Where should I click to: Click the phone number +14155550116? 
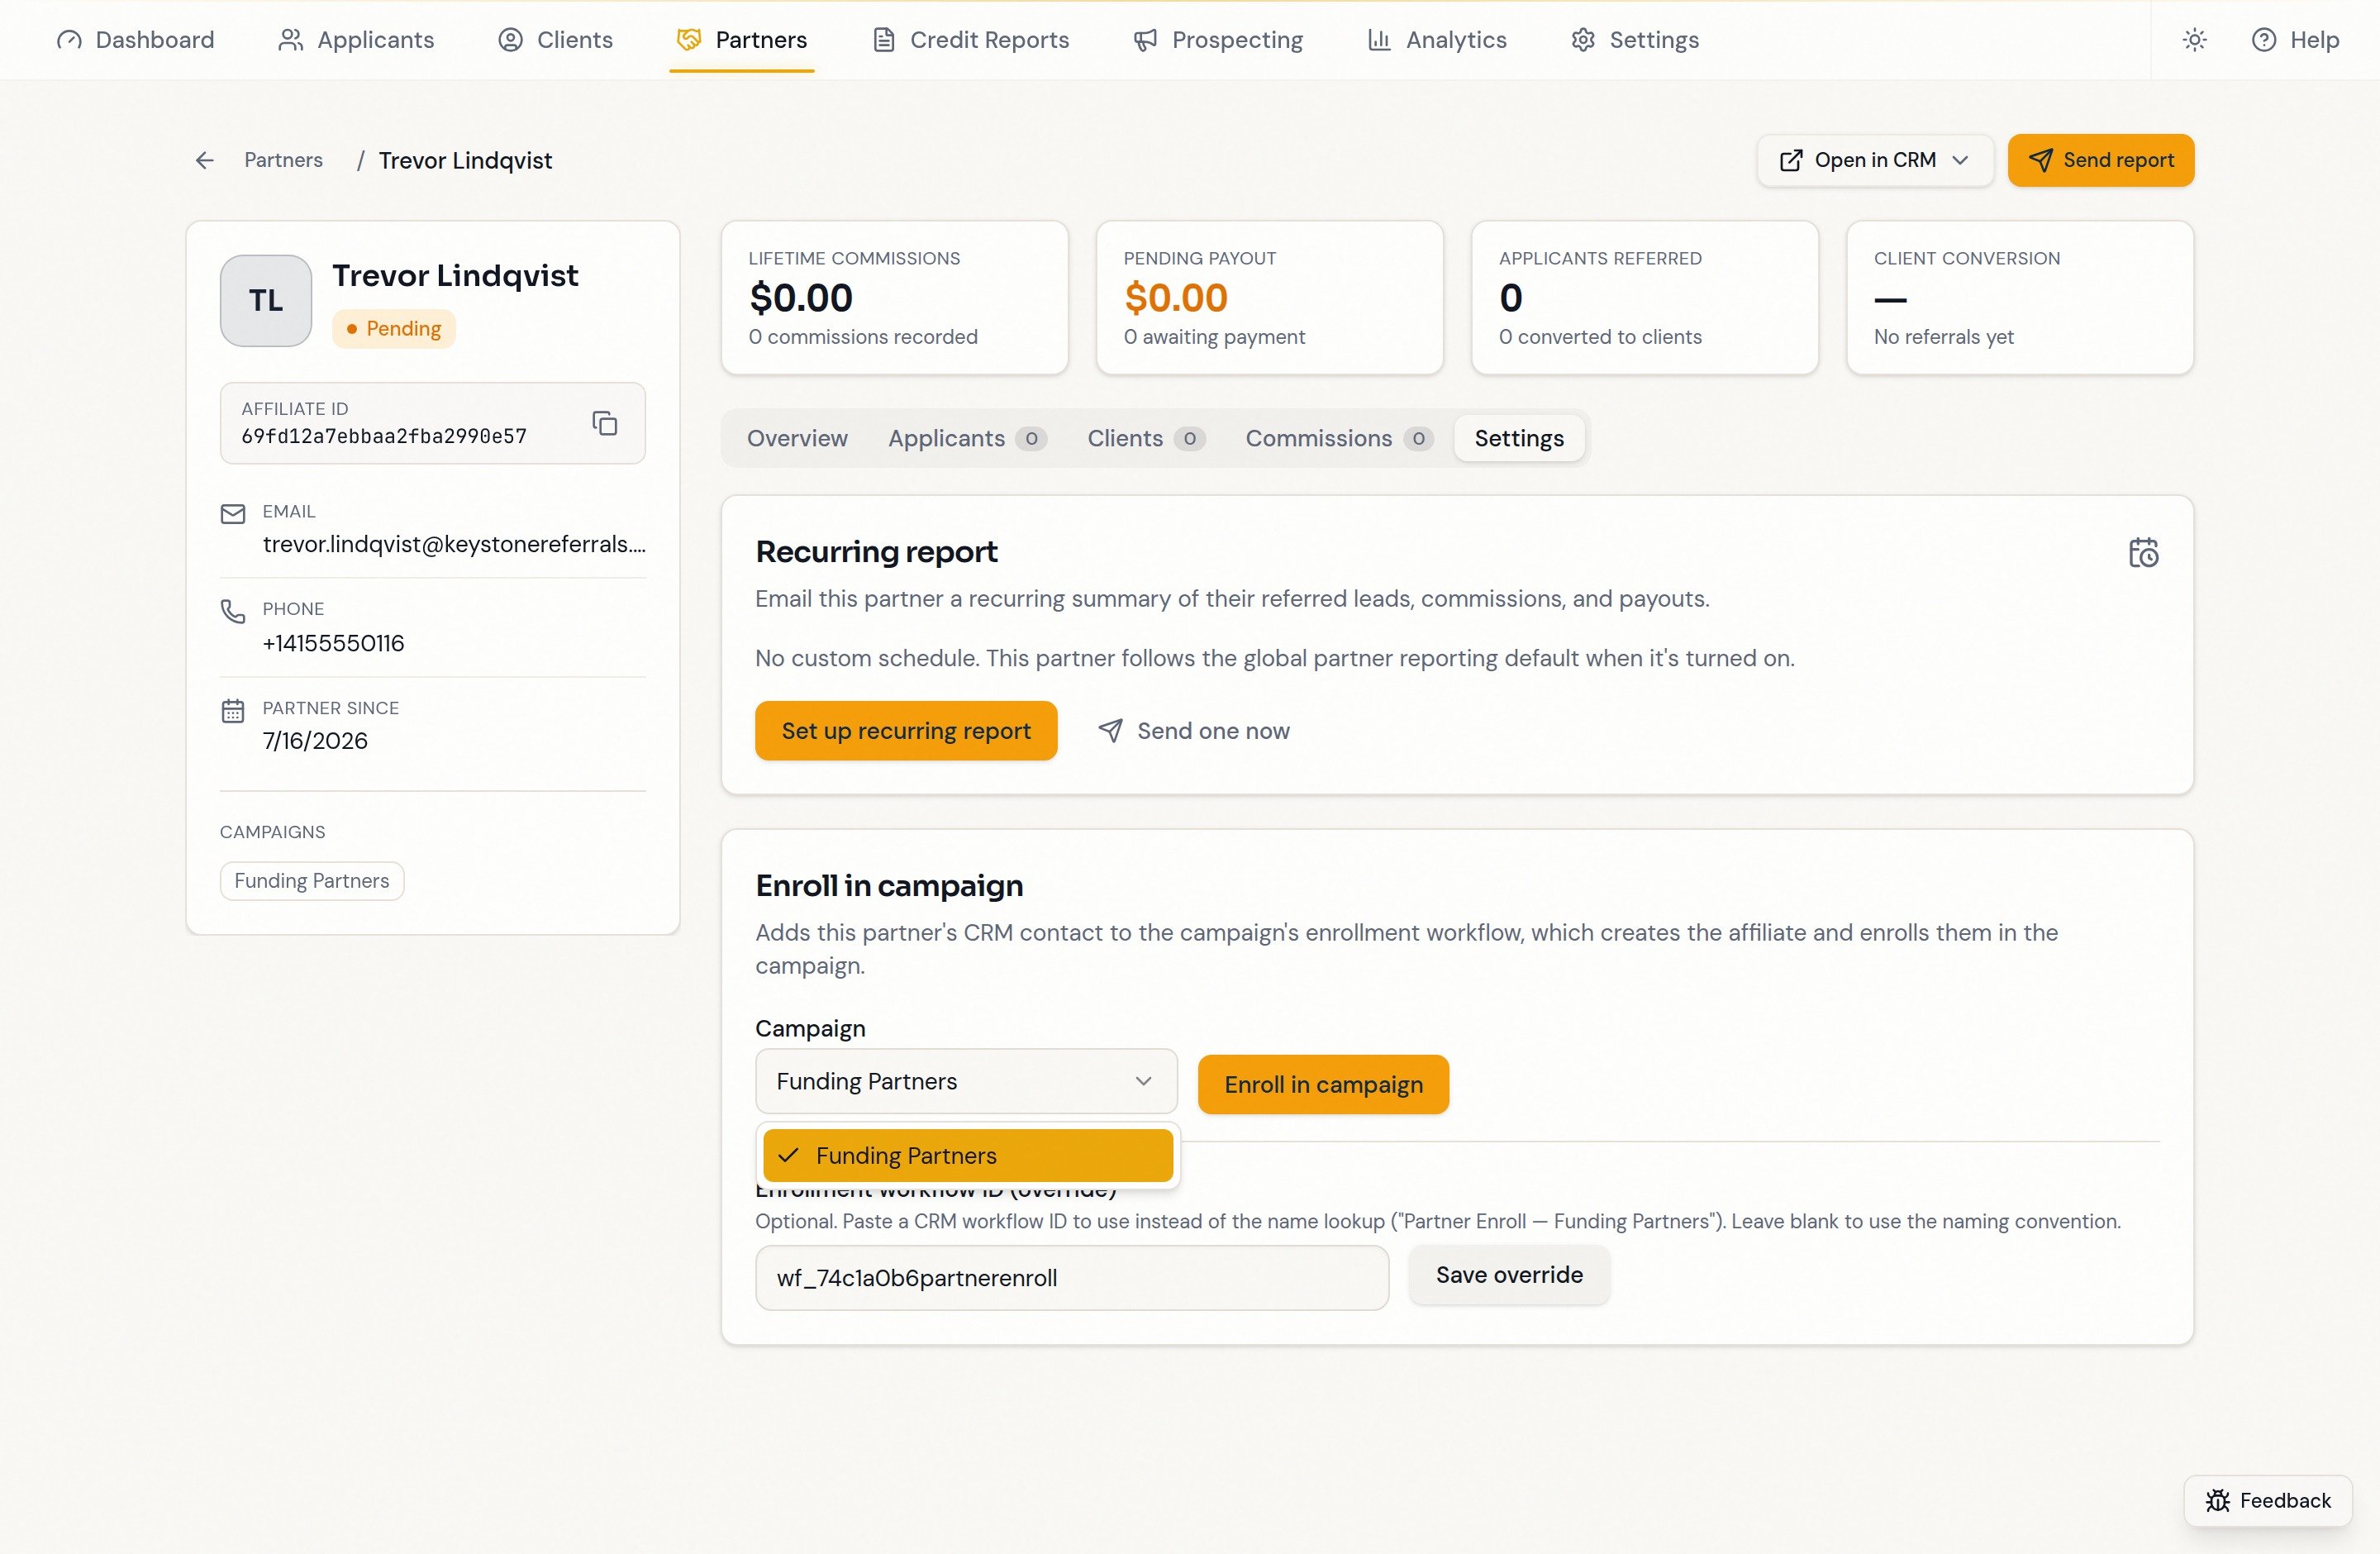(x=333, y=643)
